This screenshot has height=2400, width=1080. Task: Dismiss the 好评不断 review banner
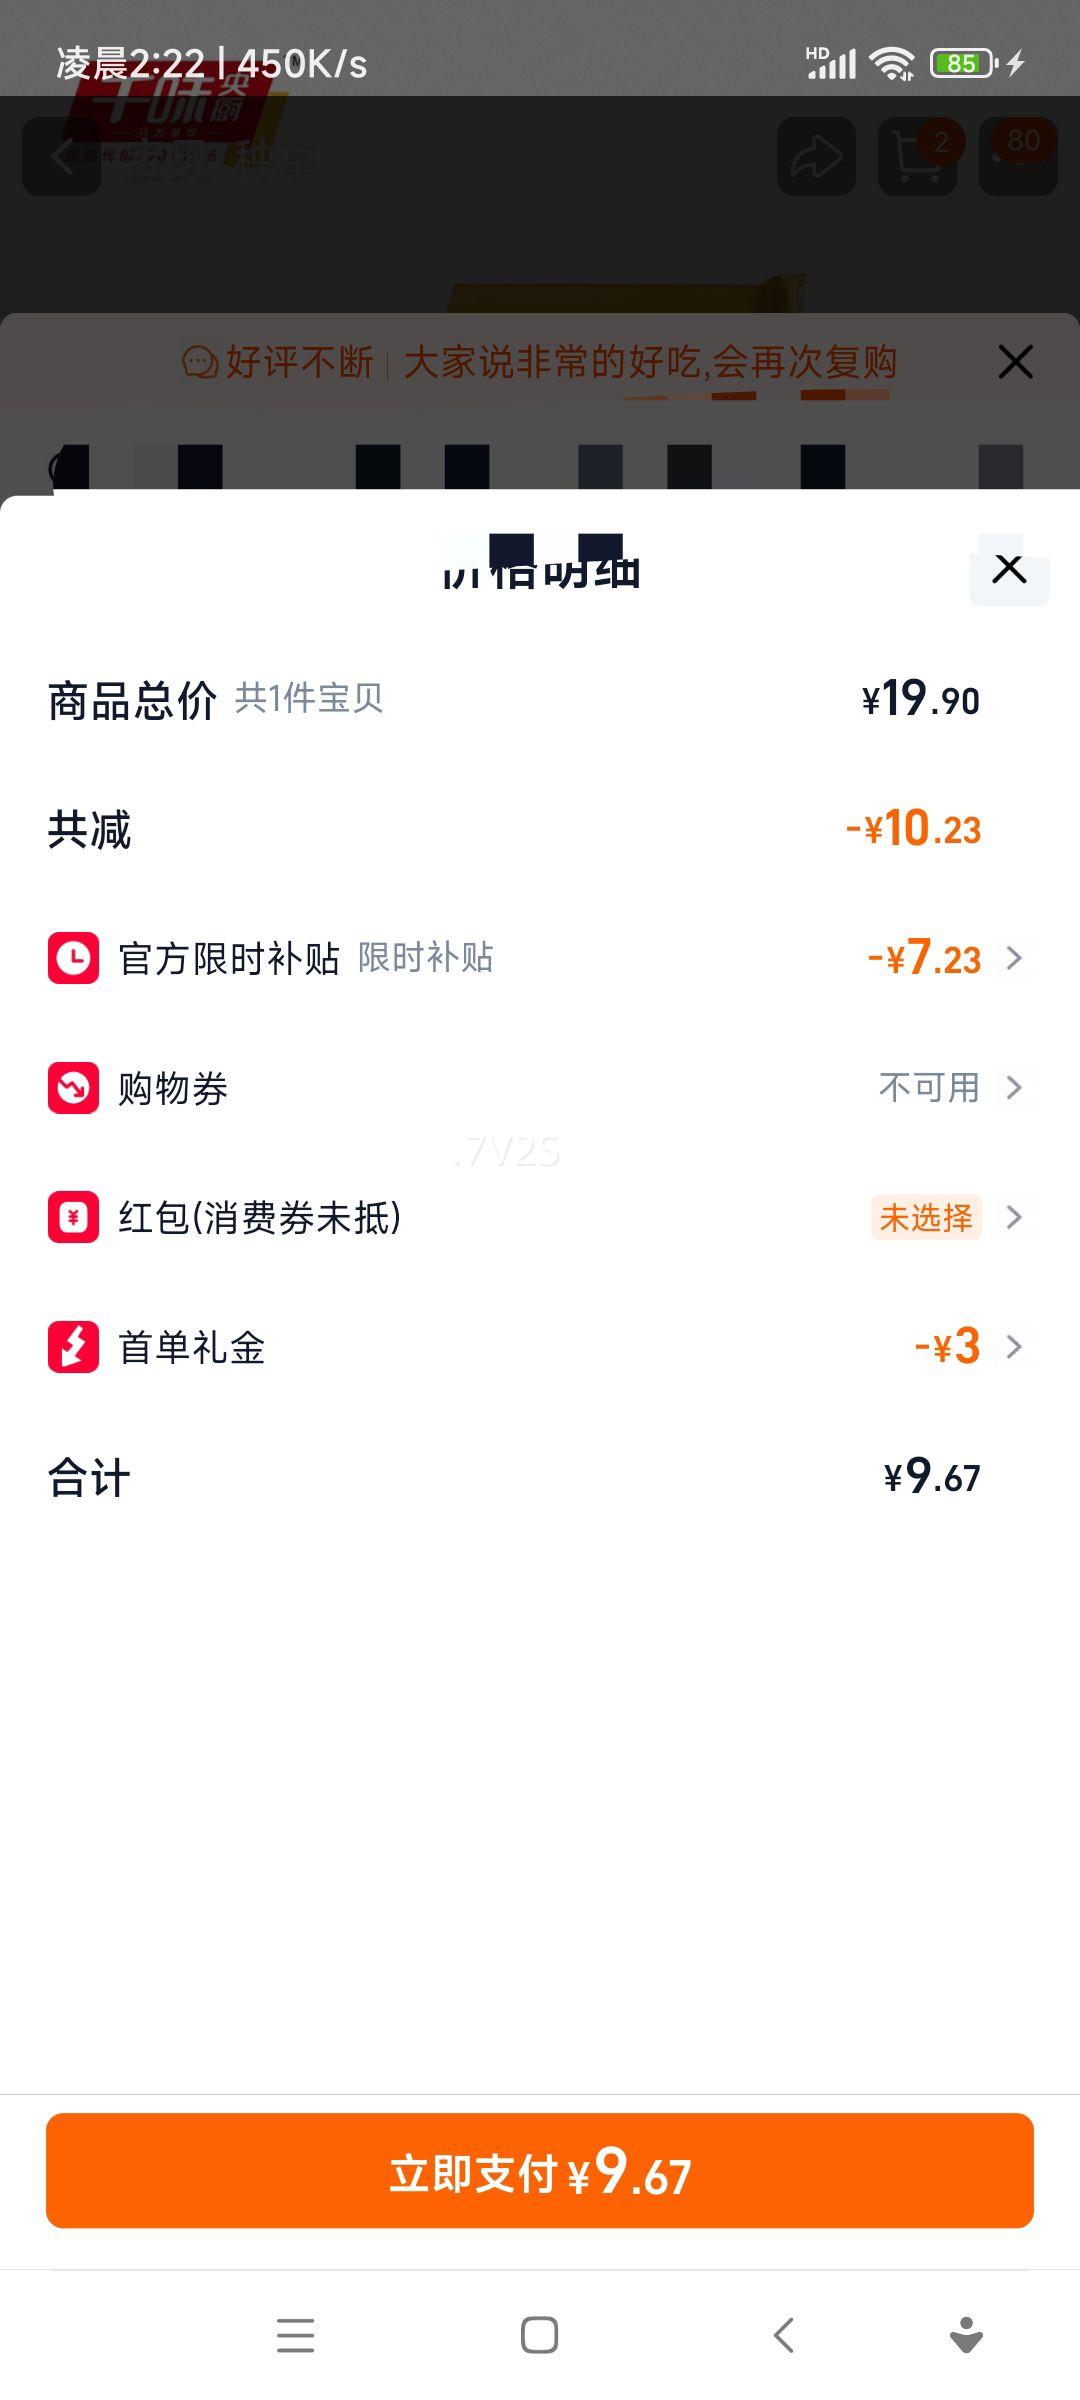(x=1015, y=362)
